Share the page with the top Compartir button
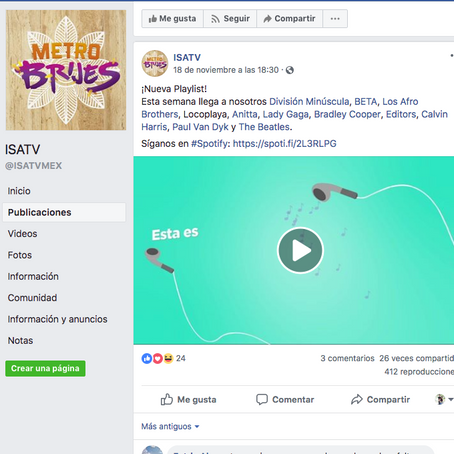Screen dimensions: 454x454 point(289,19)
